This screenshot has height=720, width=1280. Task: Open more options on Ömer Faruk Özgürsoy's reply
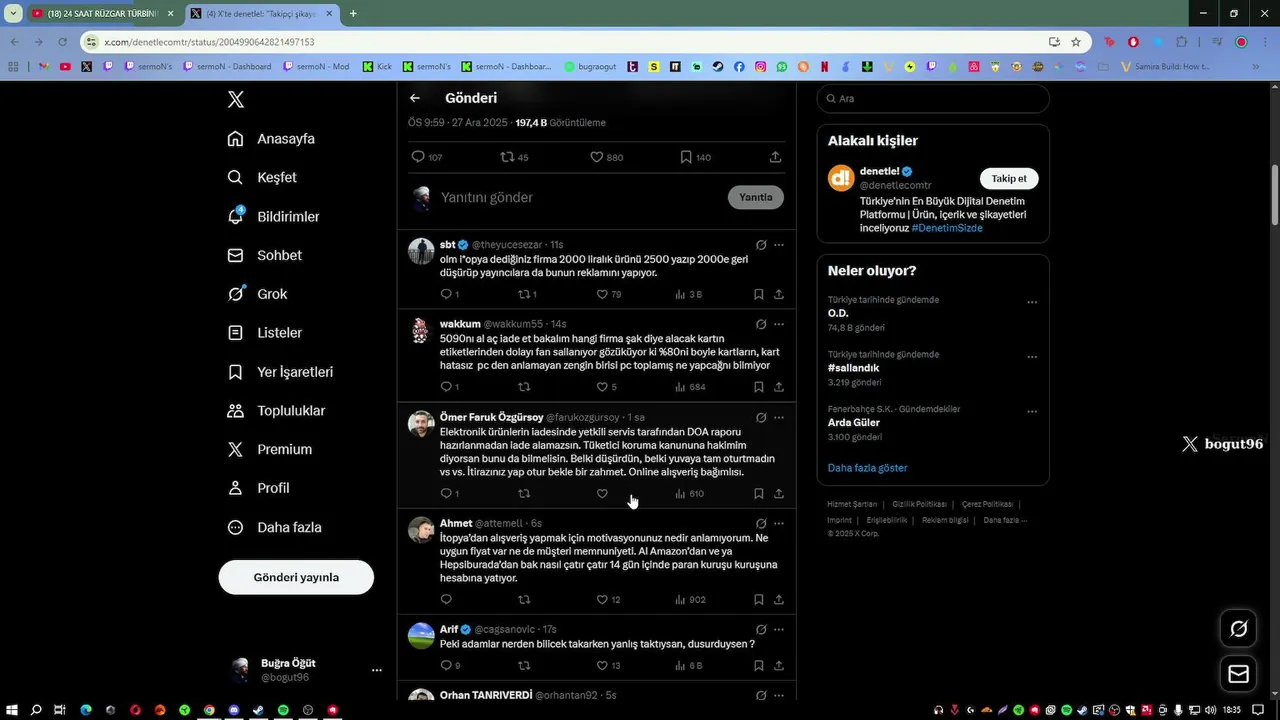(779, 417)
